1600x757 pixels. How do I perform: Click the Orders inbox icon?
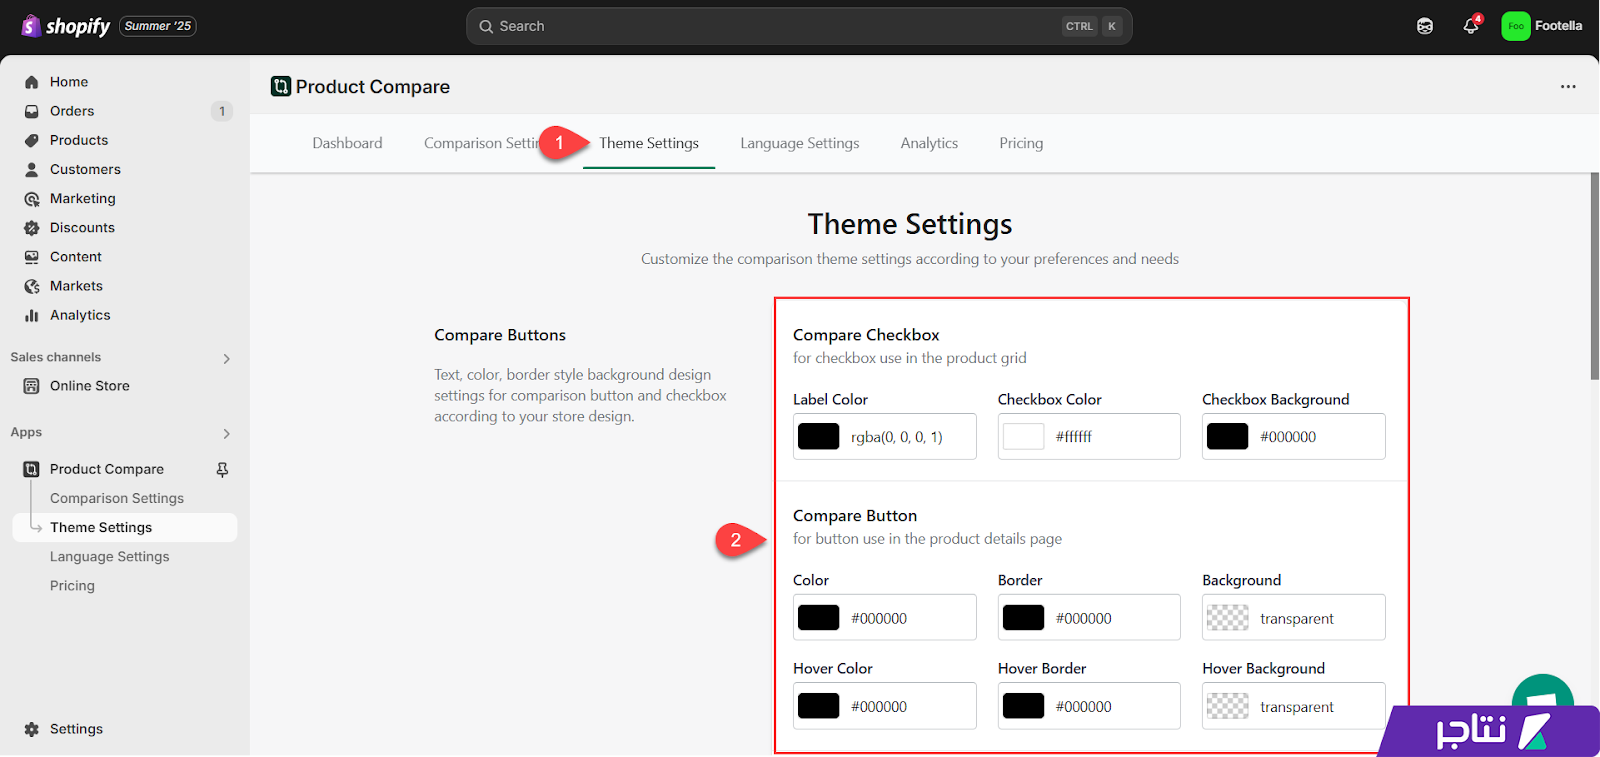(x=32, y=111)
